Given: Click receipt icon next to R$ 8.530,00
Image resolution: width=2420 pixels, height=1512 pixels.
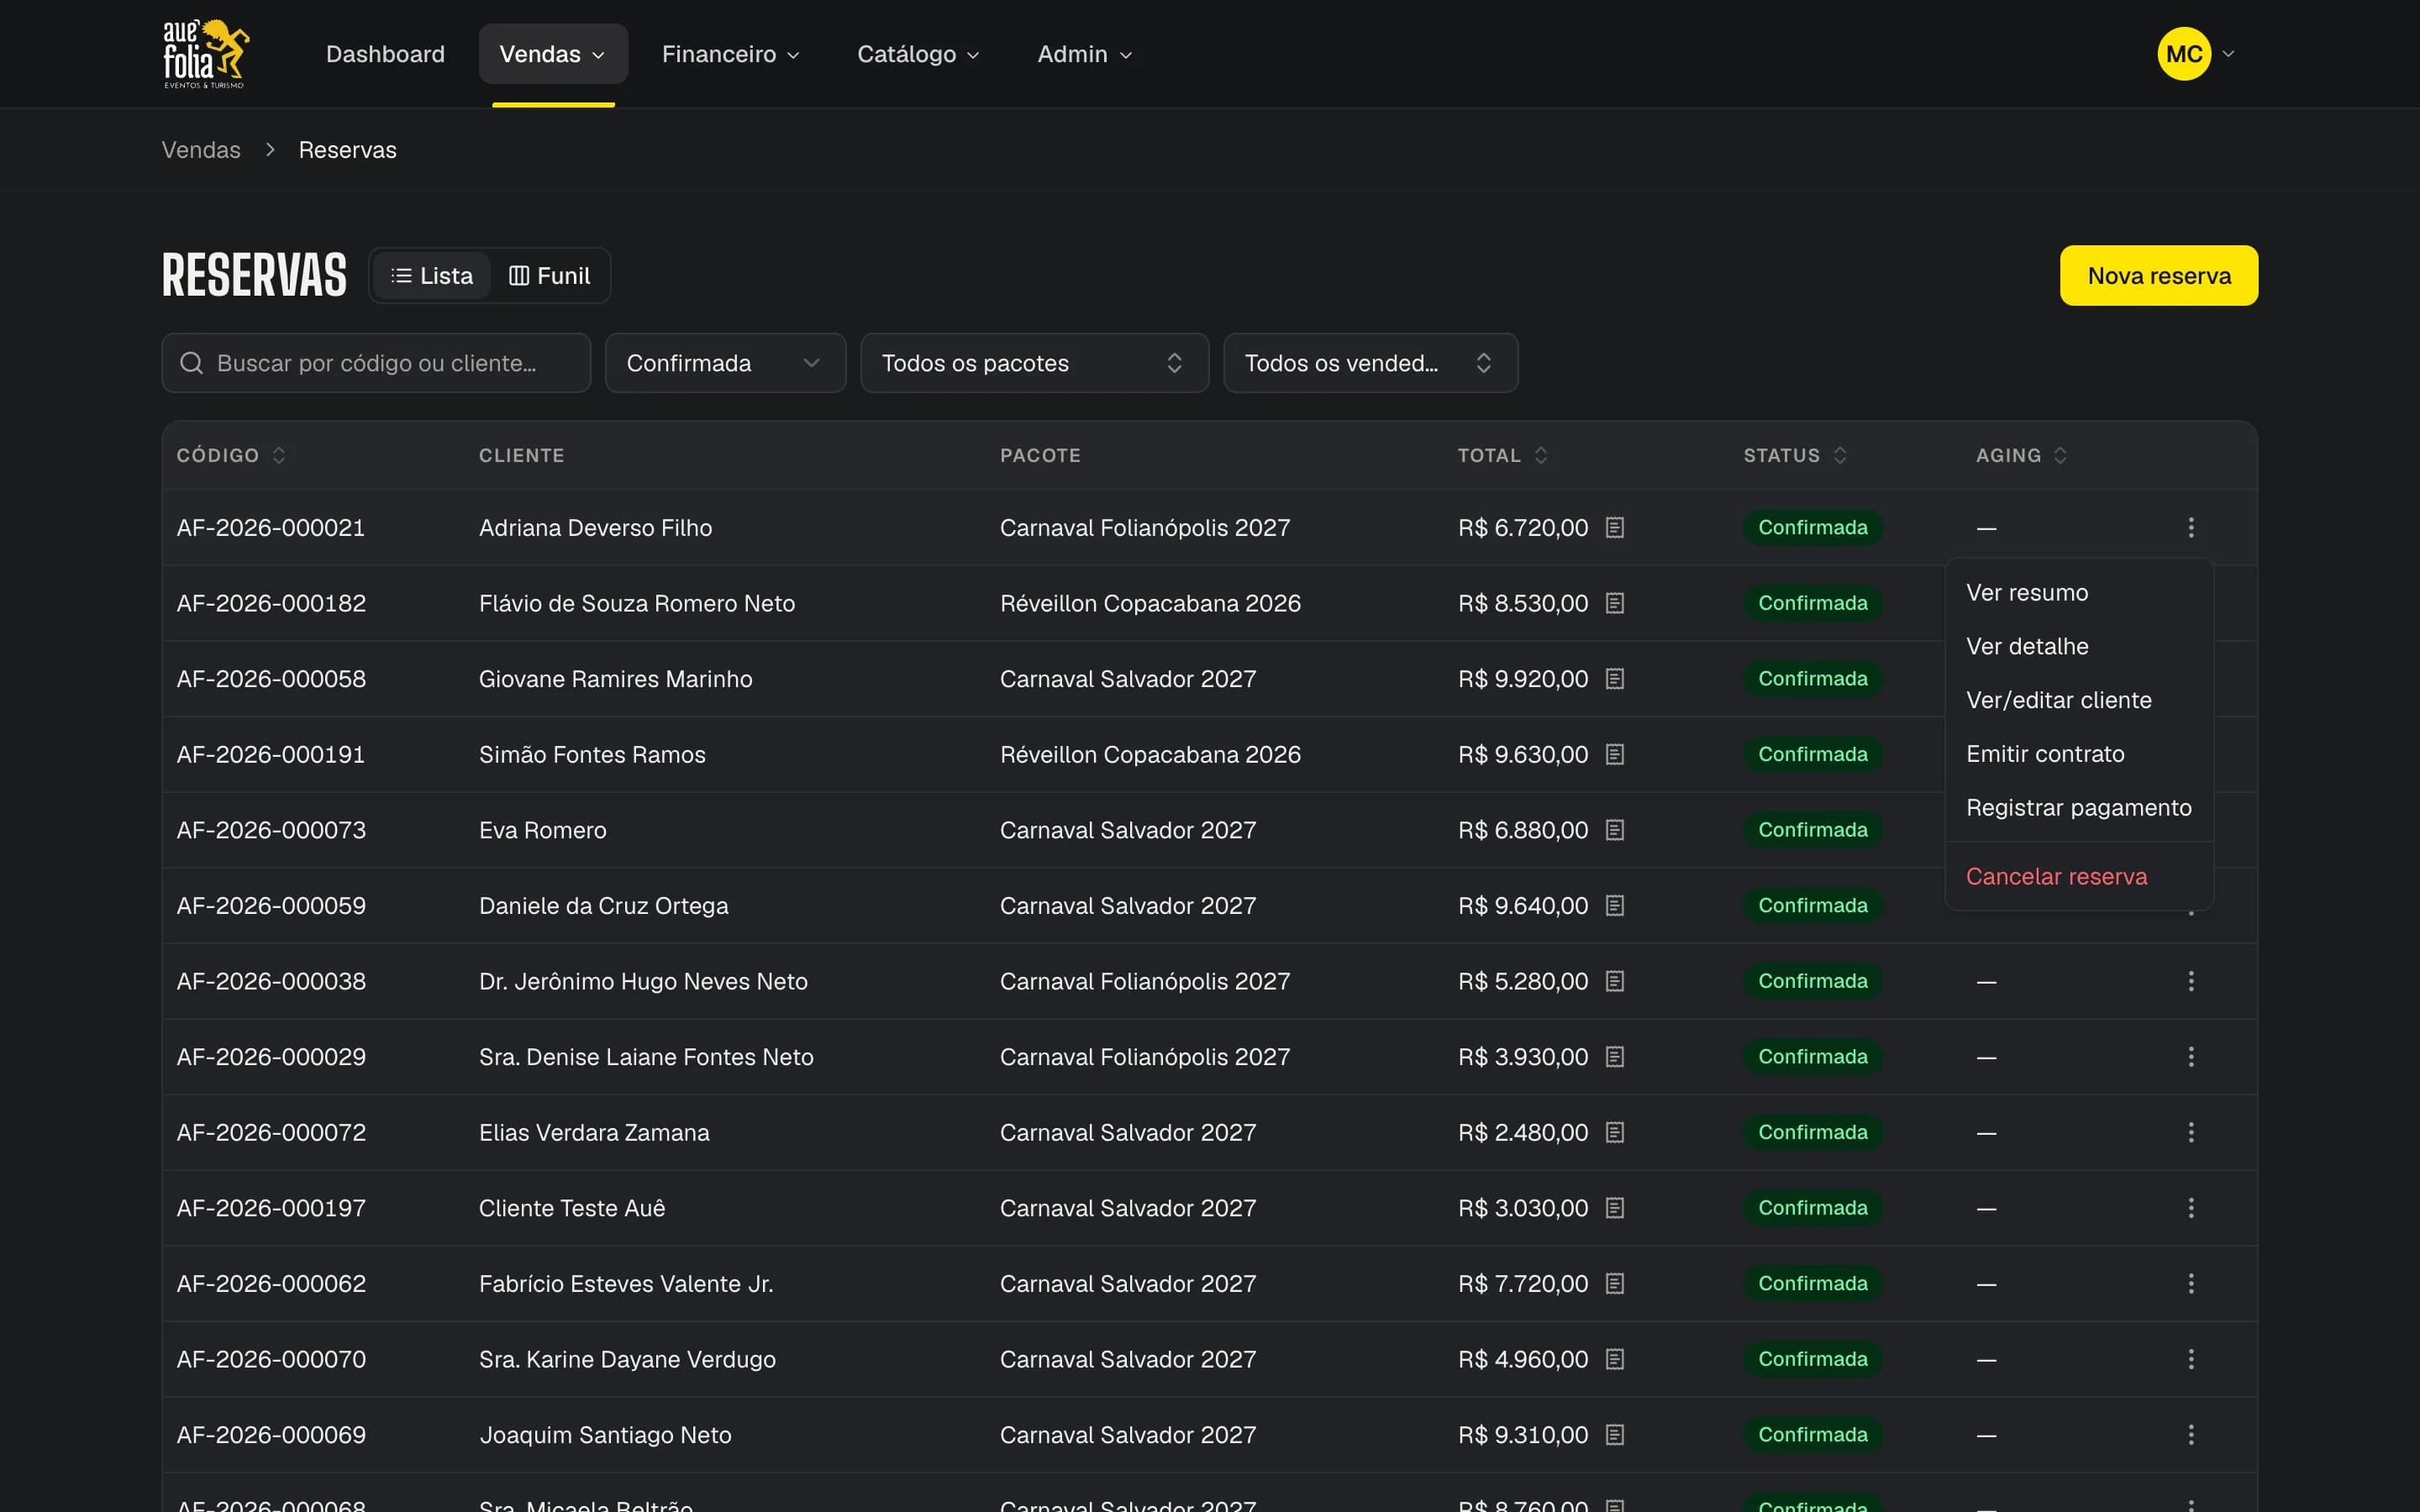Looking at the screenshot, I should tap(1614, 603).
